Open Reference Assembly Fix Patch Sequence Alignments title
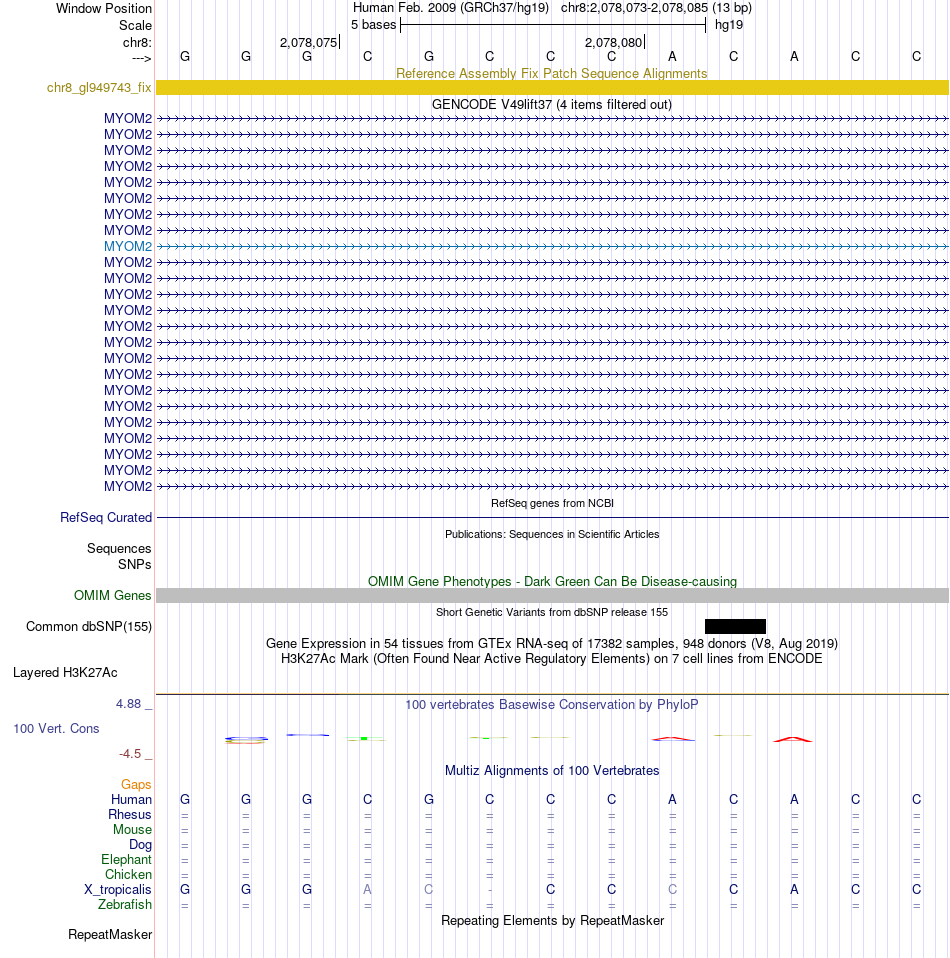 (552, 73)
